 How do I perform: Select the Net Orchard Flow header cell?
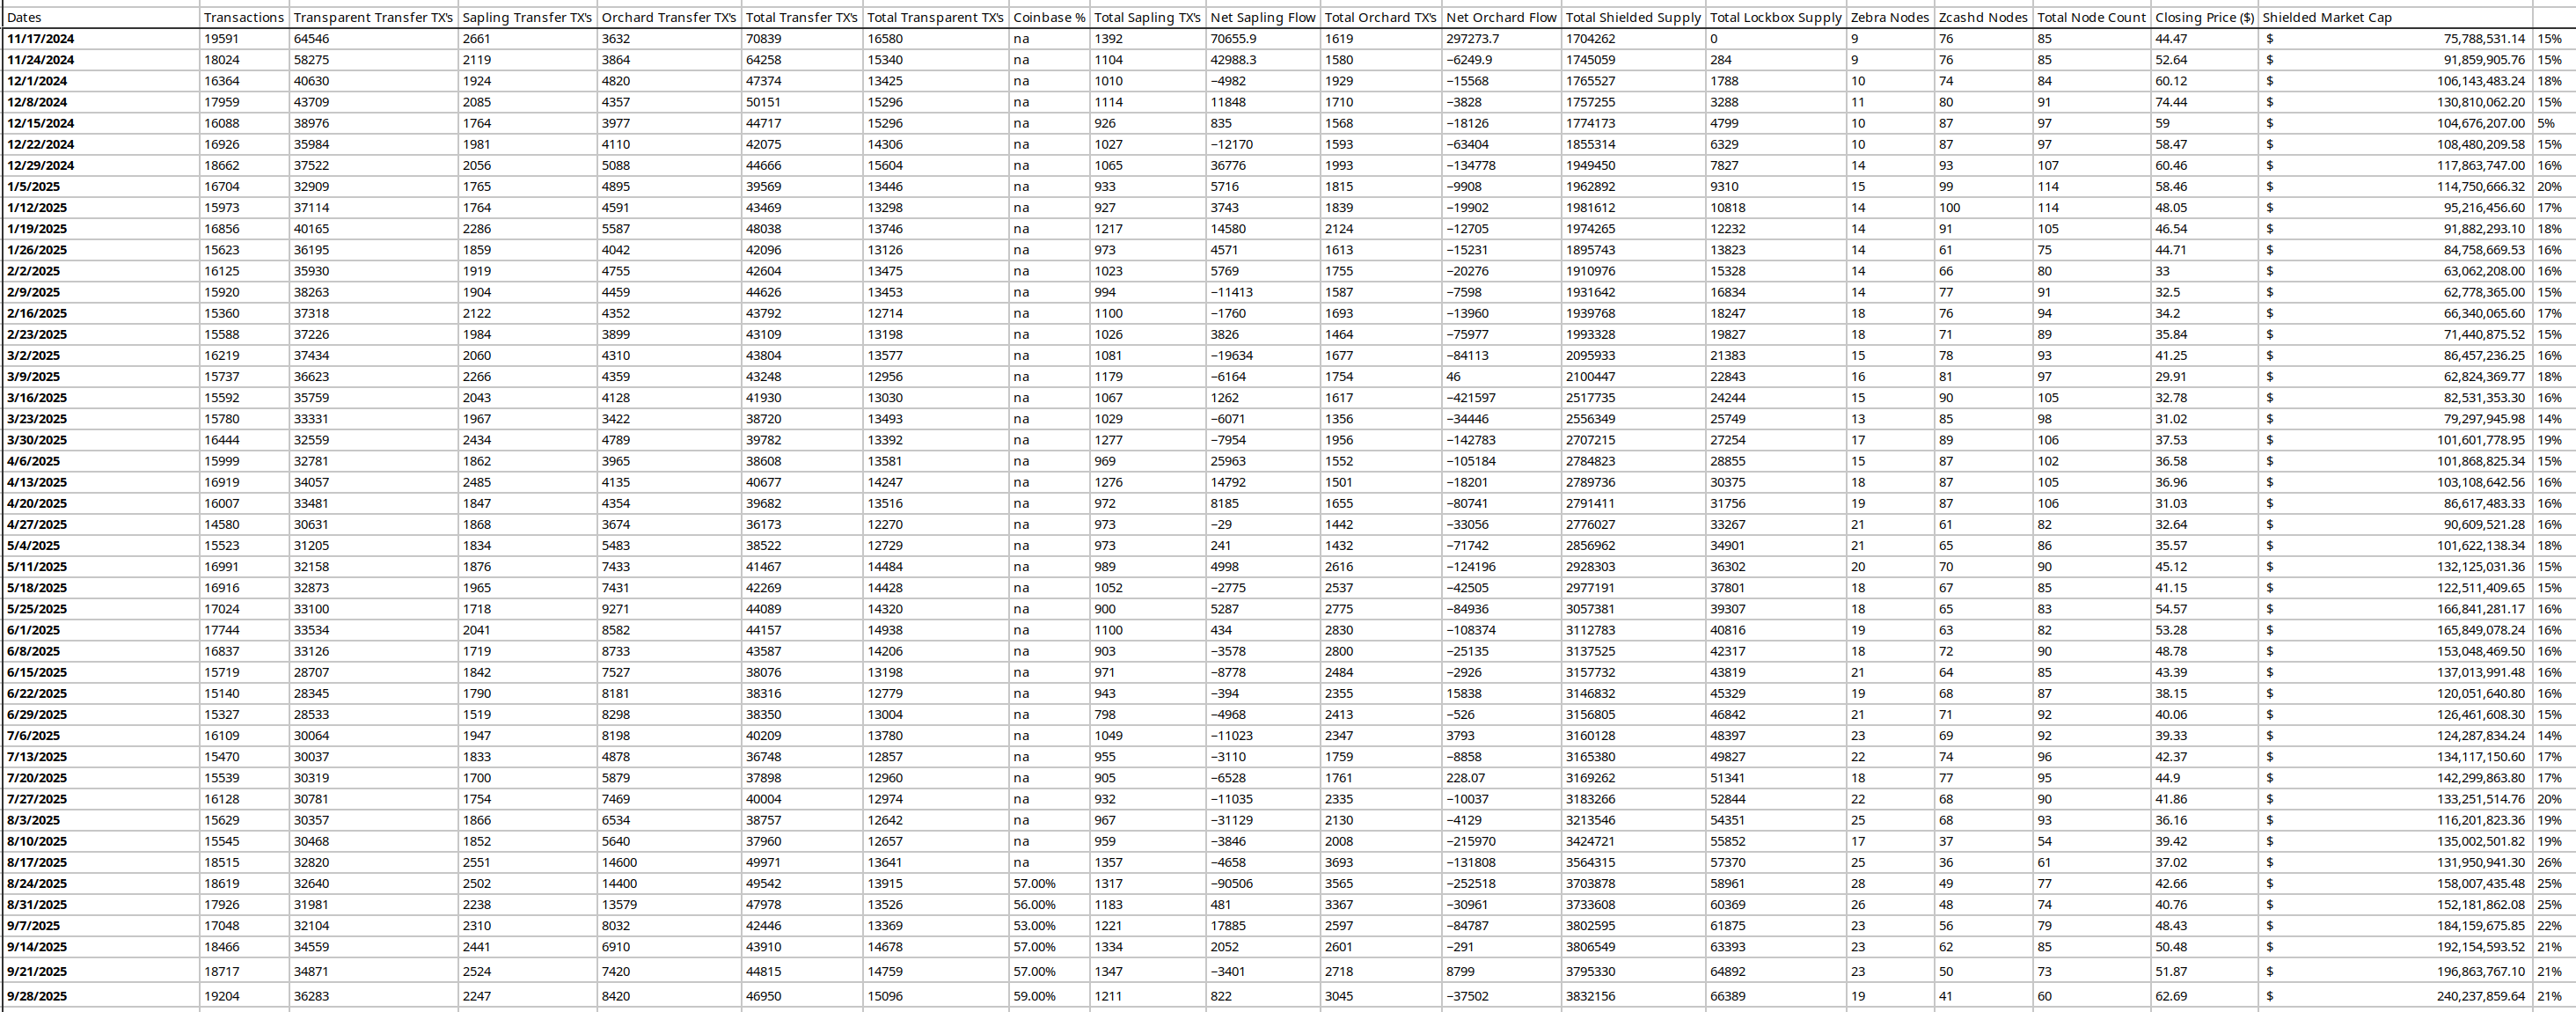pos(1500,18)
